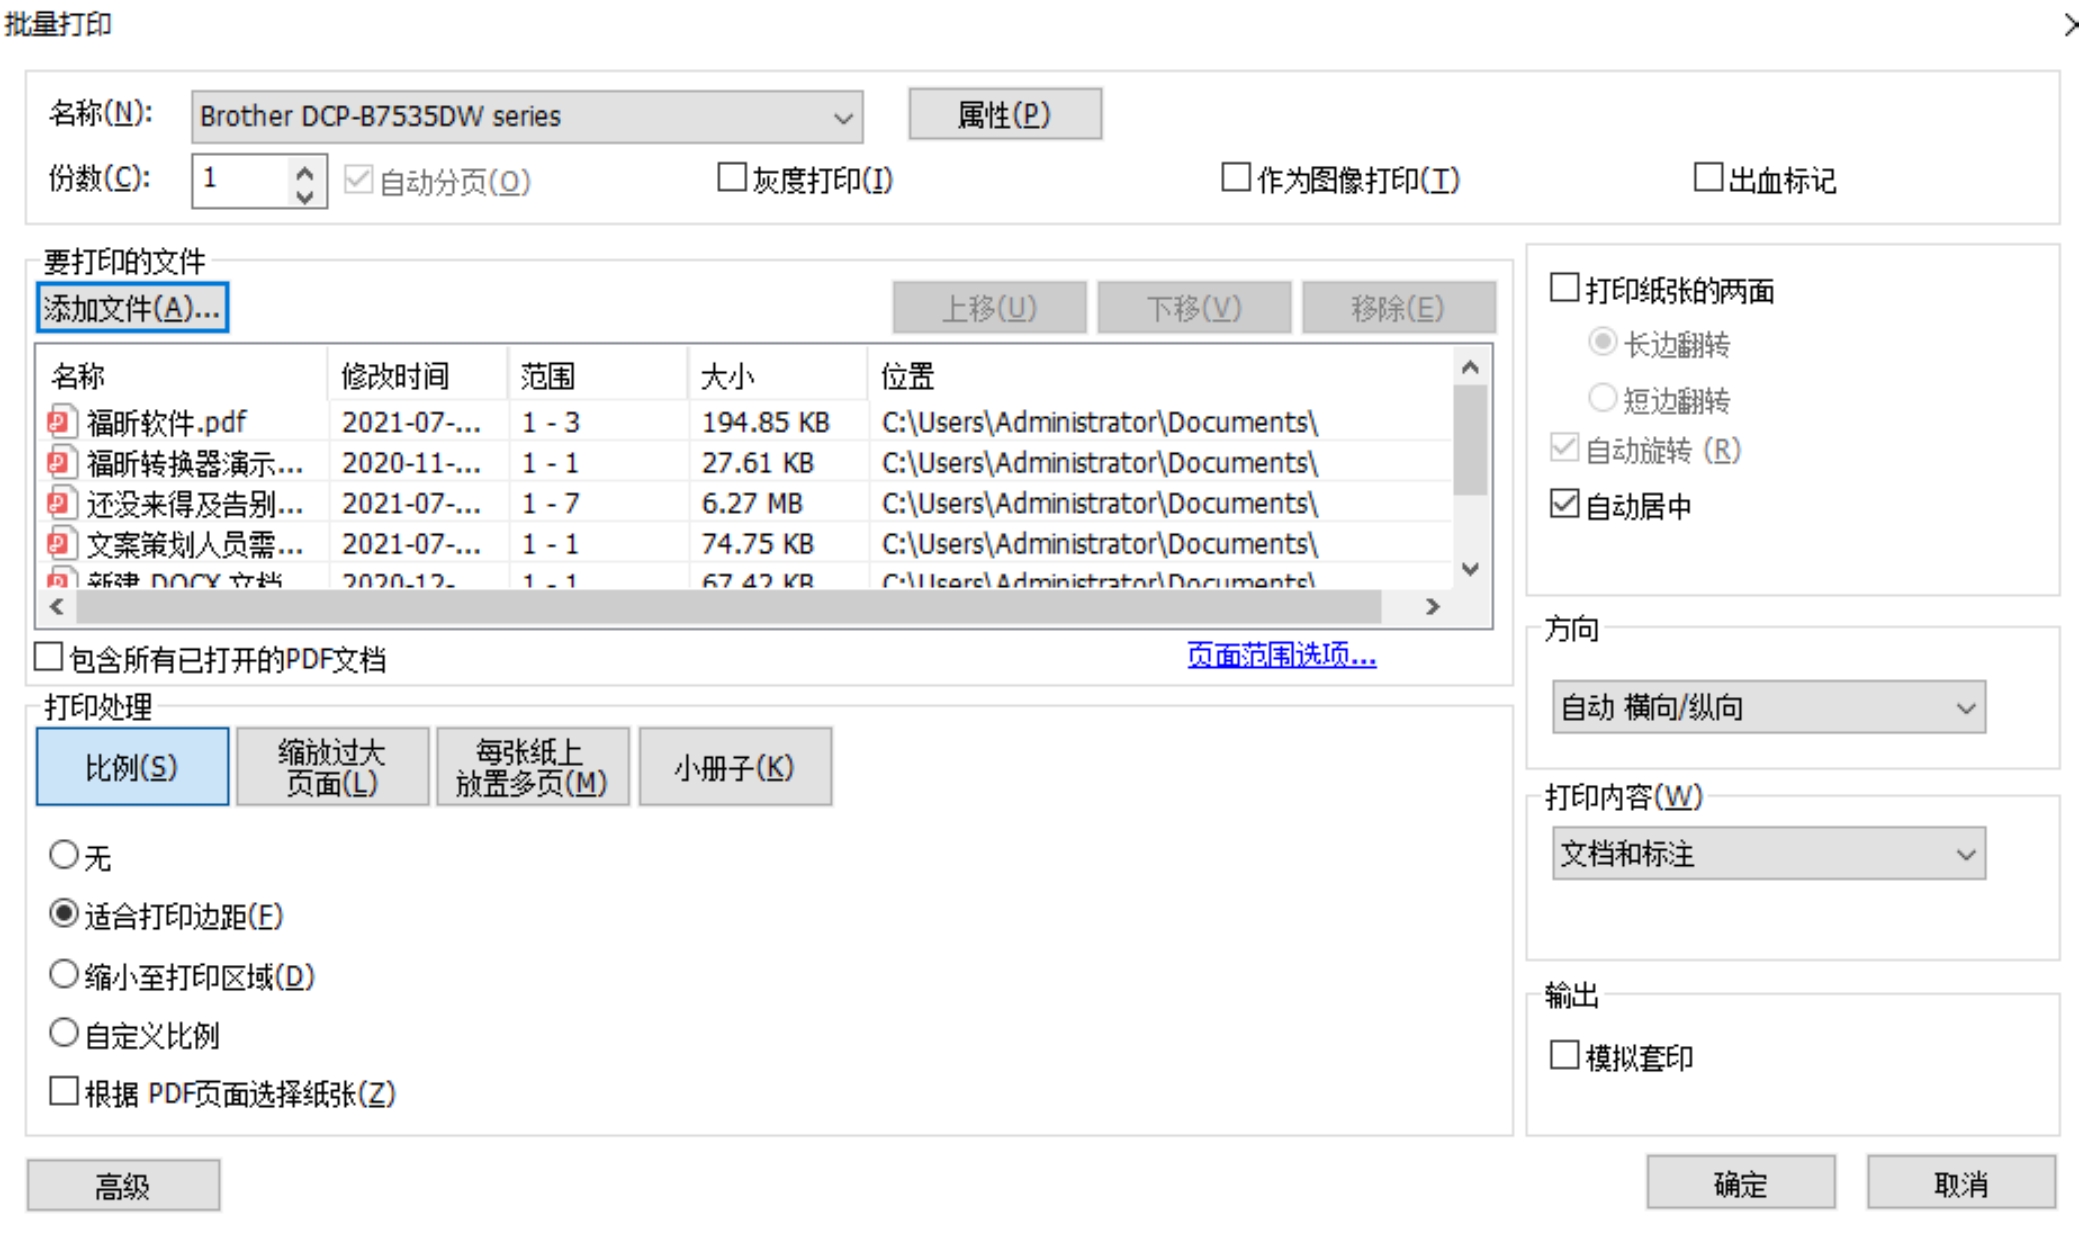This screenshot has width=2079, height=1238.
Task: Open printer 属性(P) properties
Action: tap(1005, 115)
